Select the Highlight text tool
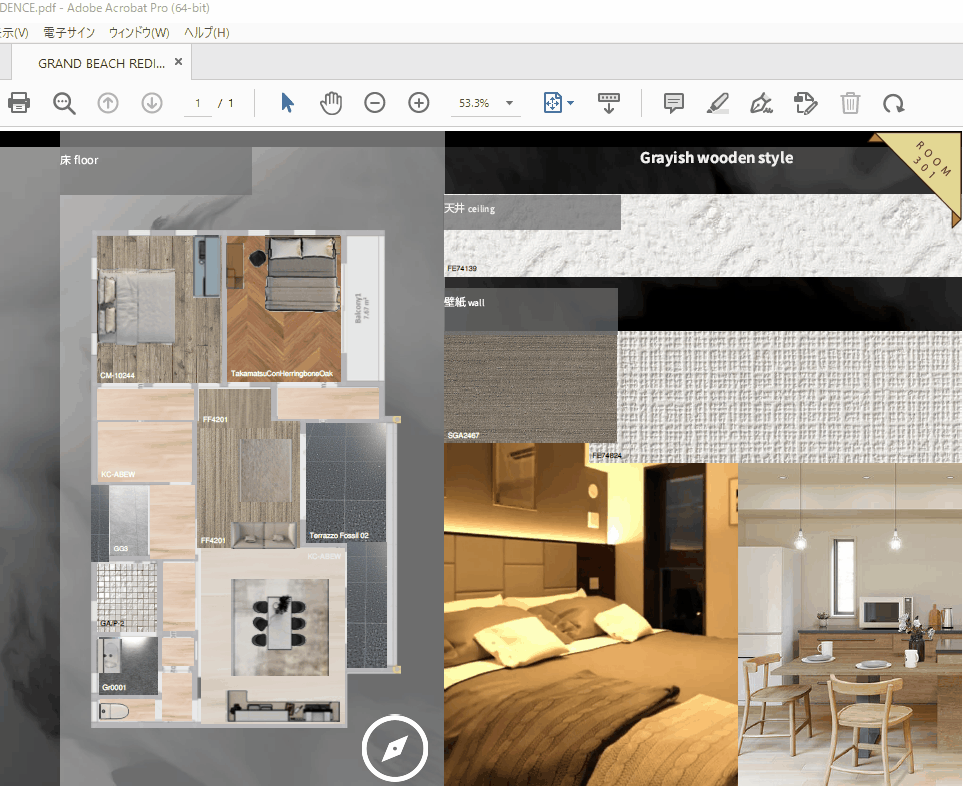The image size is (963, 786). (x=717, y=103)
